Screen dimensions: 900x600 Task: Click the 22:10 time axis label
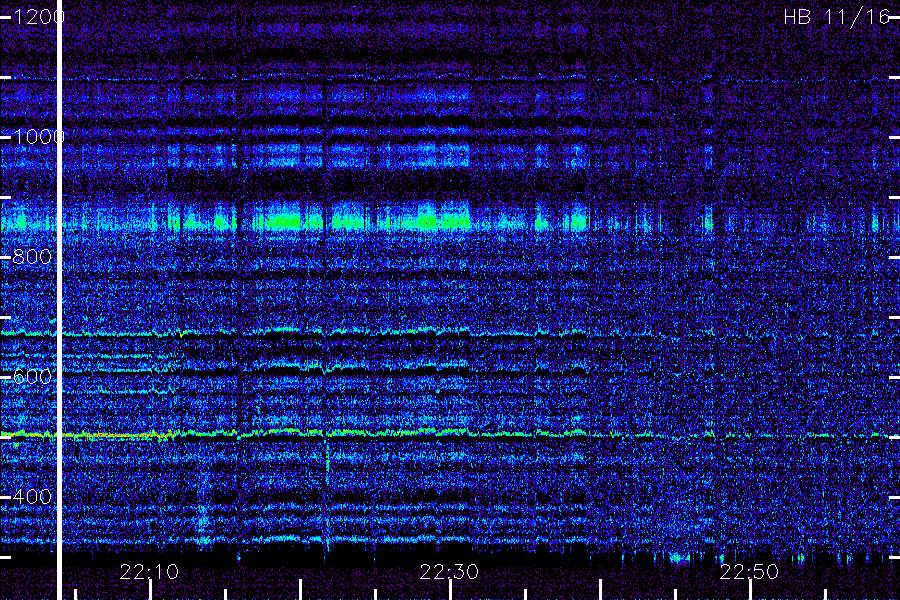point(149,572)
